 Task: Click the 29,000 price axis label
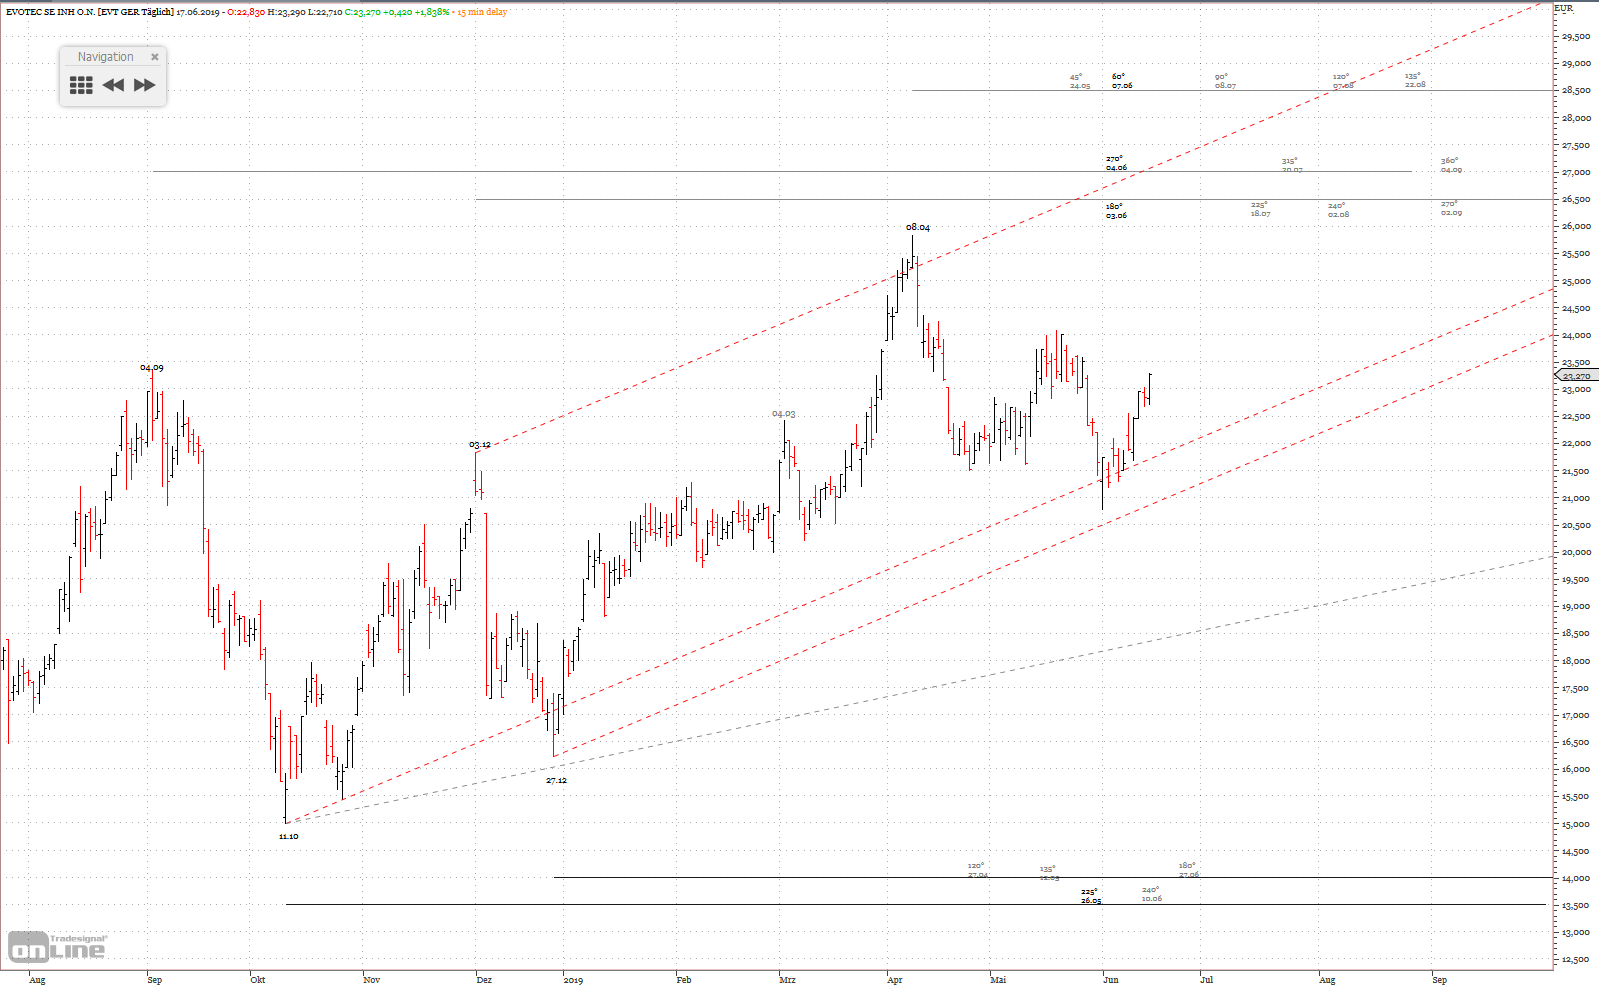[1576, 63]
